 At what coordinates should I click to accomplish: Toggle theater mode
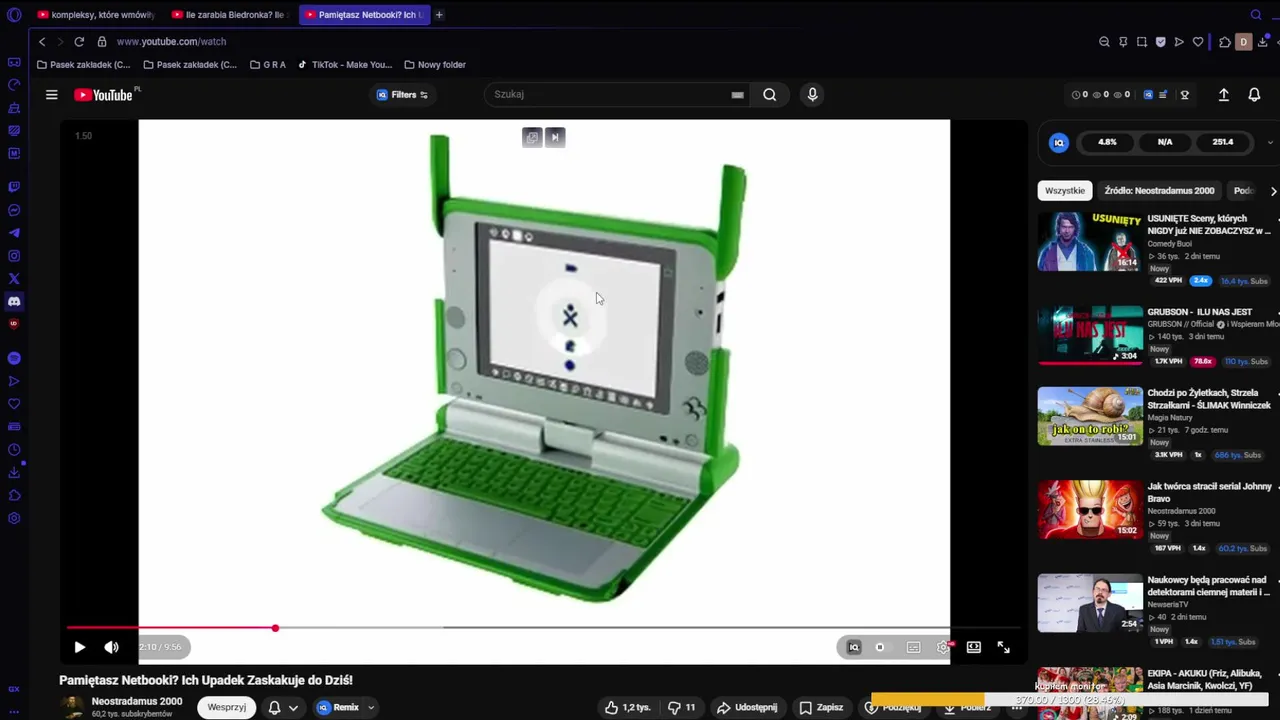click(x=974, y=647)
